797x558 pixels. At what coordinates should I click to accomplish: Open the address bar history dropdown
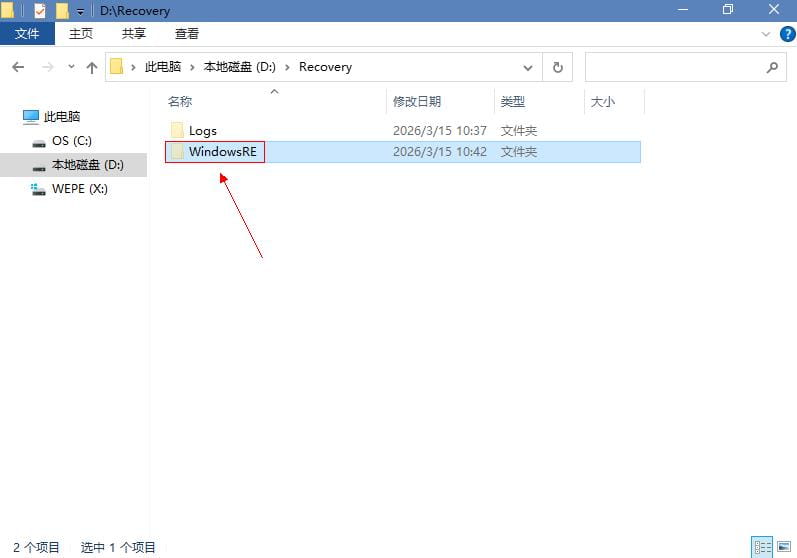coord(528,67)
